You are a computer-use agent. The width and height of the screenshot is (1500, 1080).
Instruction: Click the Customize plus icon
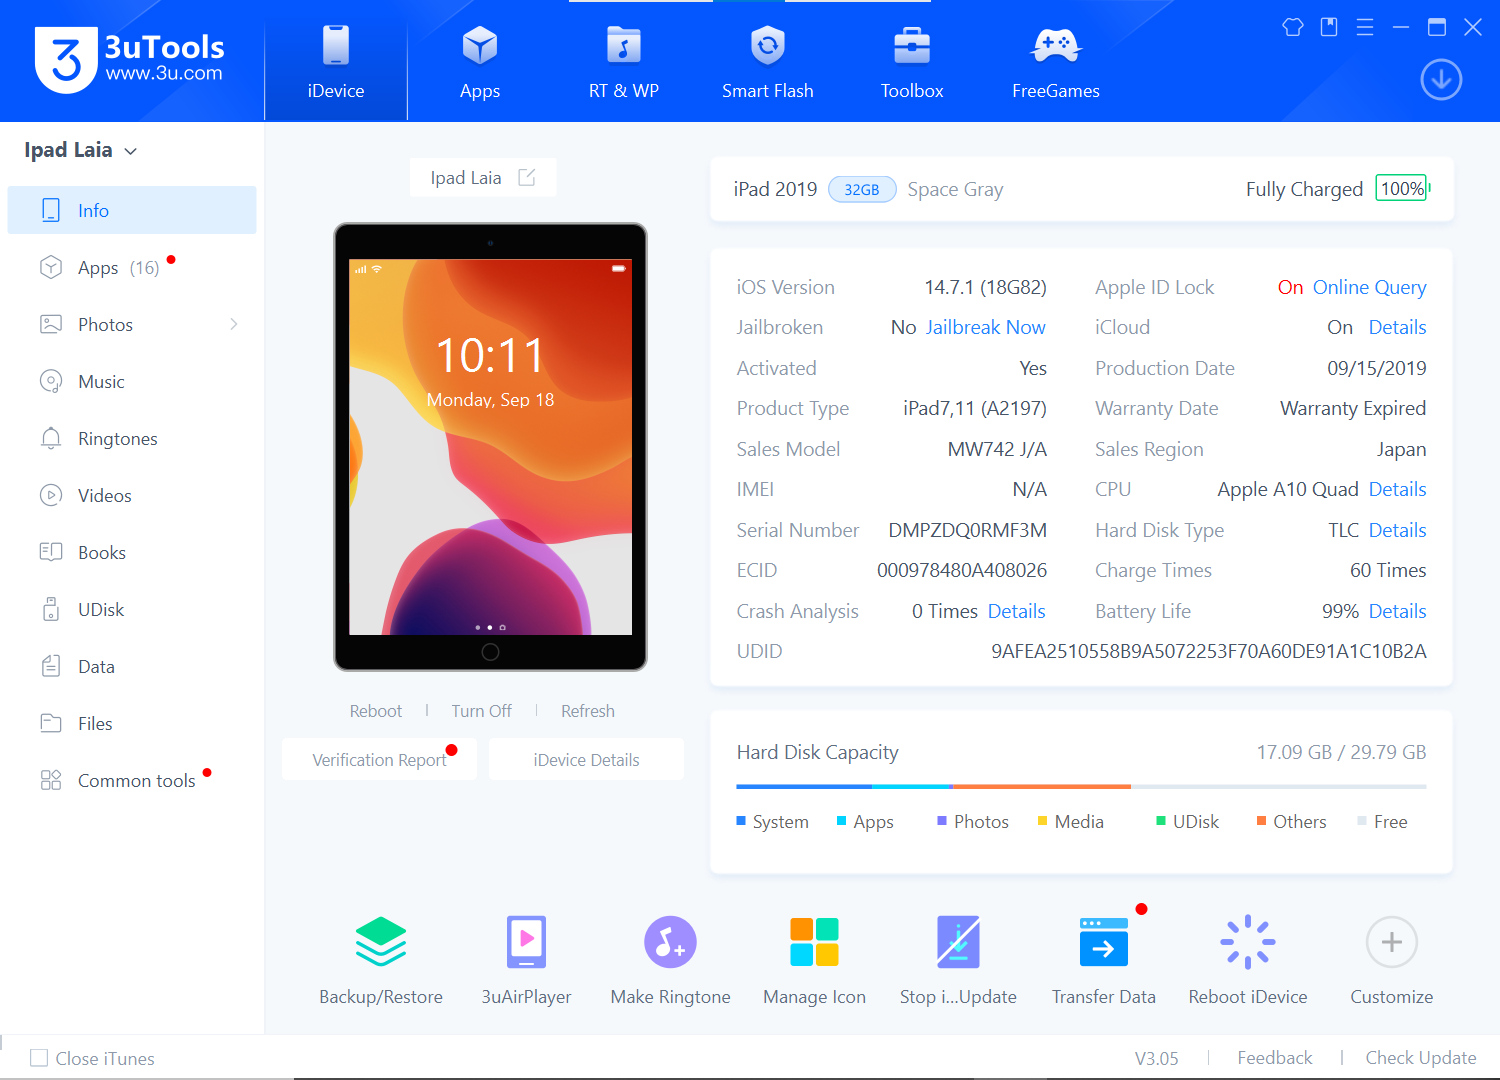(1392, 942)
